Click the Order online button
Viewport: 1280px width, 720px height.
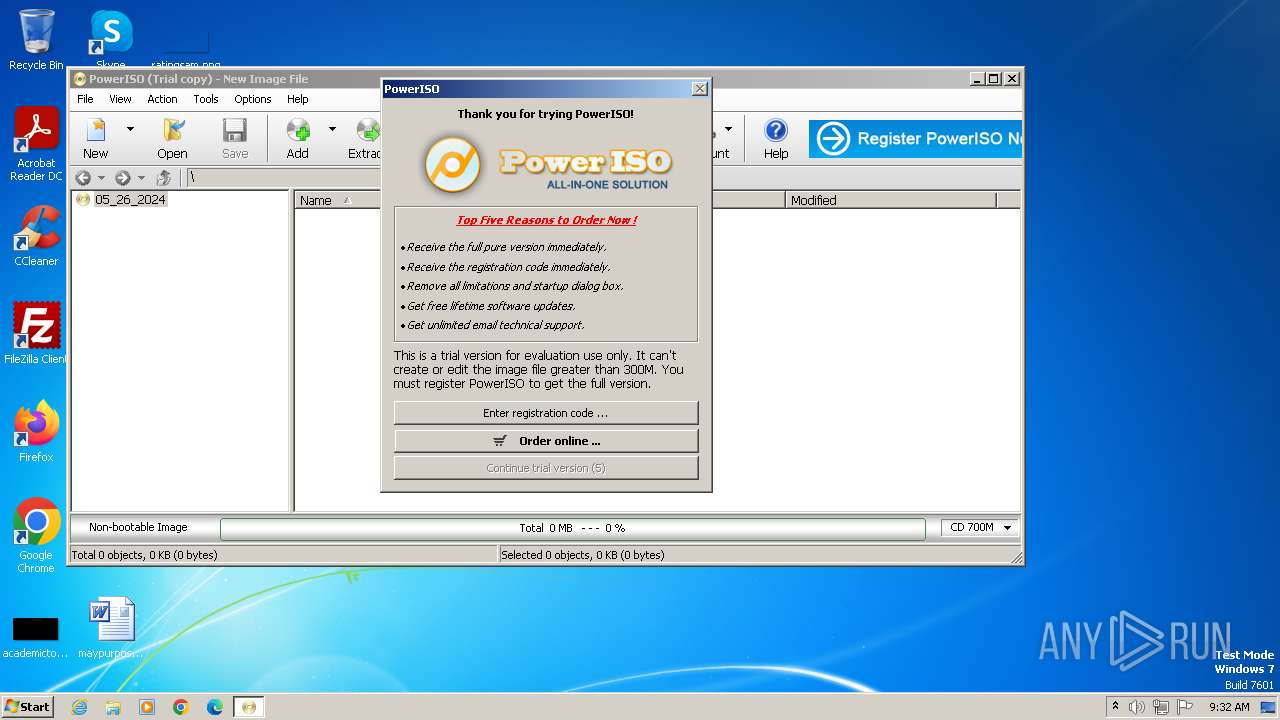546,441
